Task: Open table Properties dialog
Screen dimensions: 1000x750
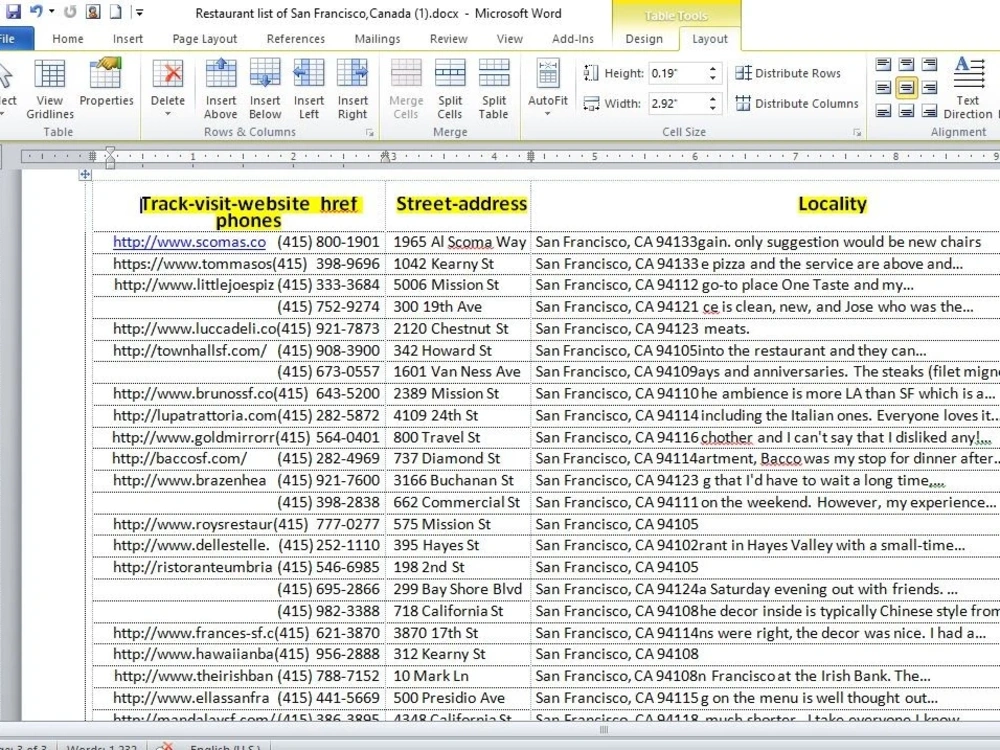Action: [106, 82]
